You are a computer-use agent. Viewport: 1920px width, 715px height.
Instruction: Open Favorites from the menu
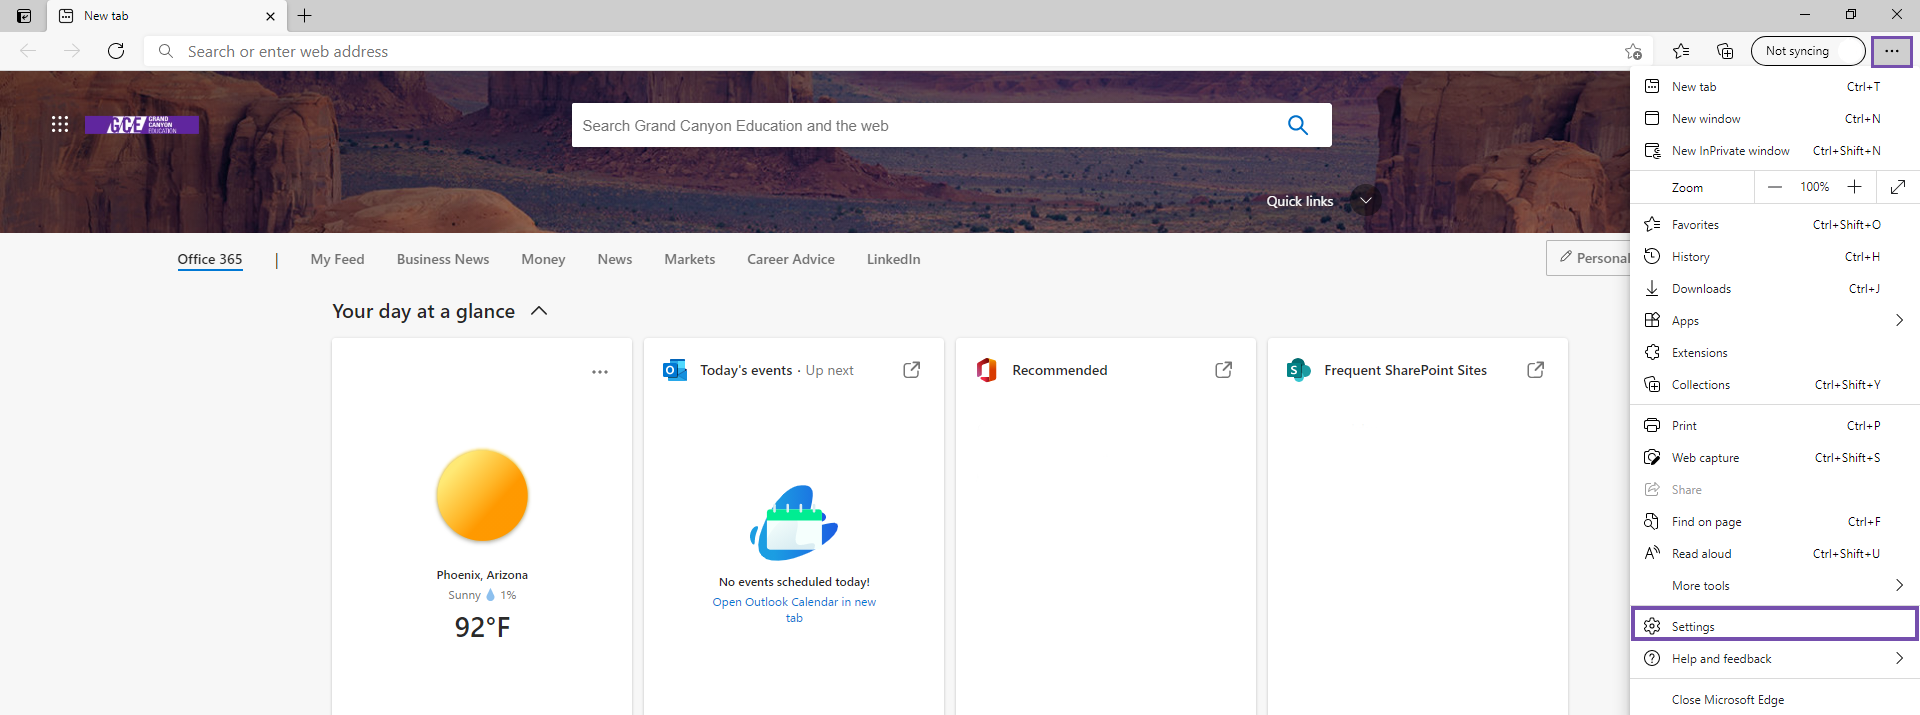1774,225
